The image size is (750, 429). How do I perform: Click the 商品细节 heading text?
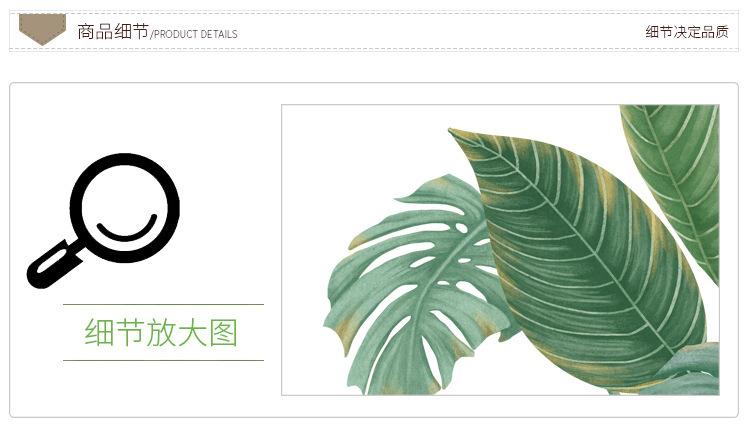113,32
